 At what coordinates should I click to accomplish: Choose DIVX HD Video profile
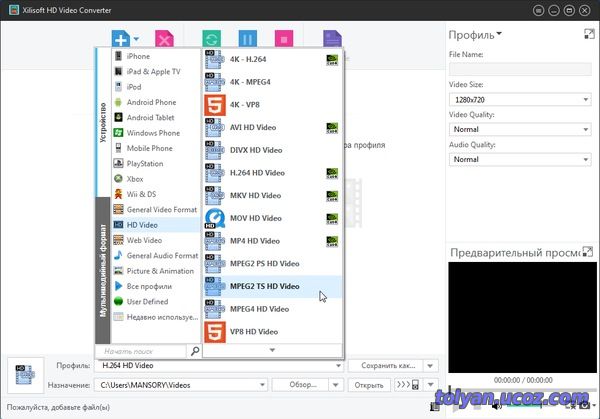272,150
